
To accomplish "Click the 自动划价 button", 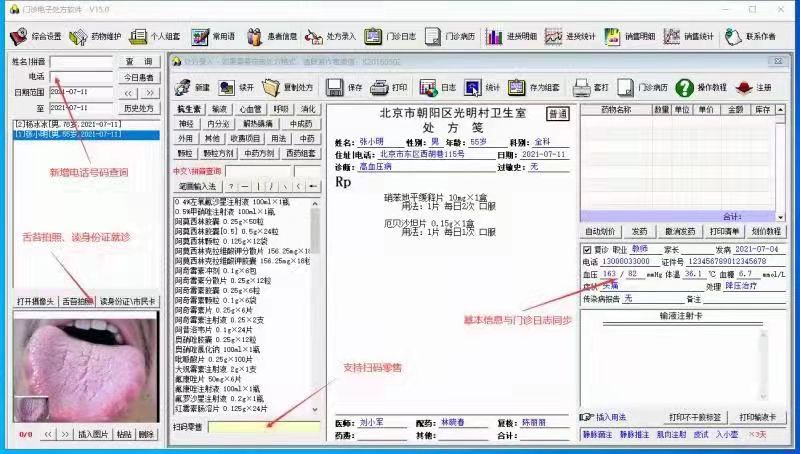I will pos(600,231).
